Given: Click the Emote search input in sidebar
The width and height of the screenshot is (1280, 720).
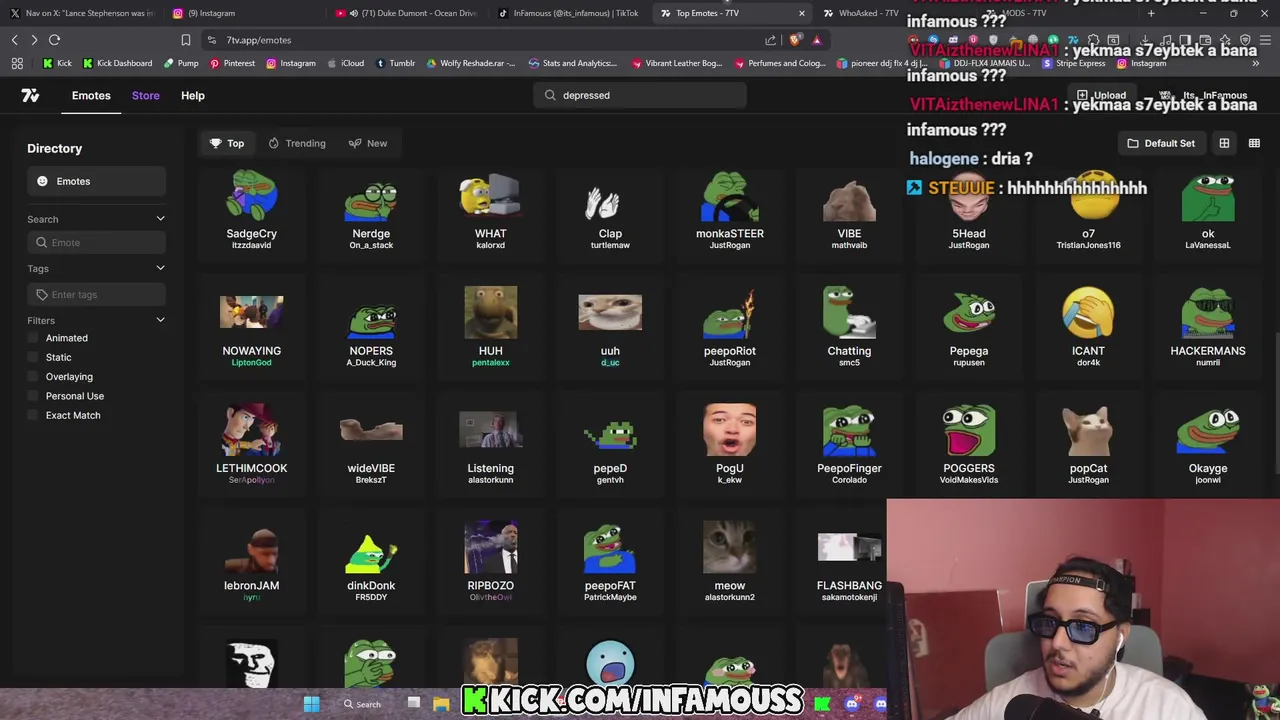Looking at the screenshot, I should (x=96, y=242).
